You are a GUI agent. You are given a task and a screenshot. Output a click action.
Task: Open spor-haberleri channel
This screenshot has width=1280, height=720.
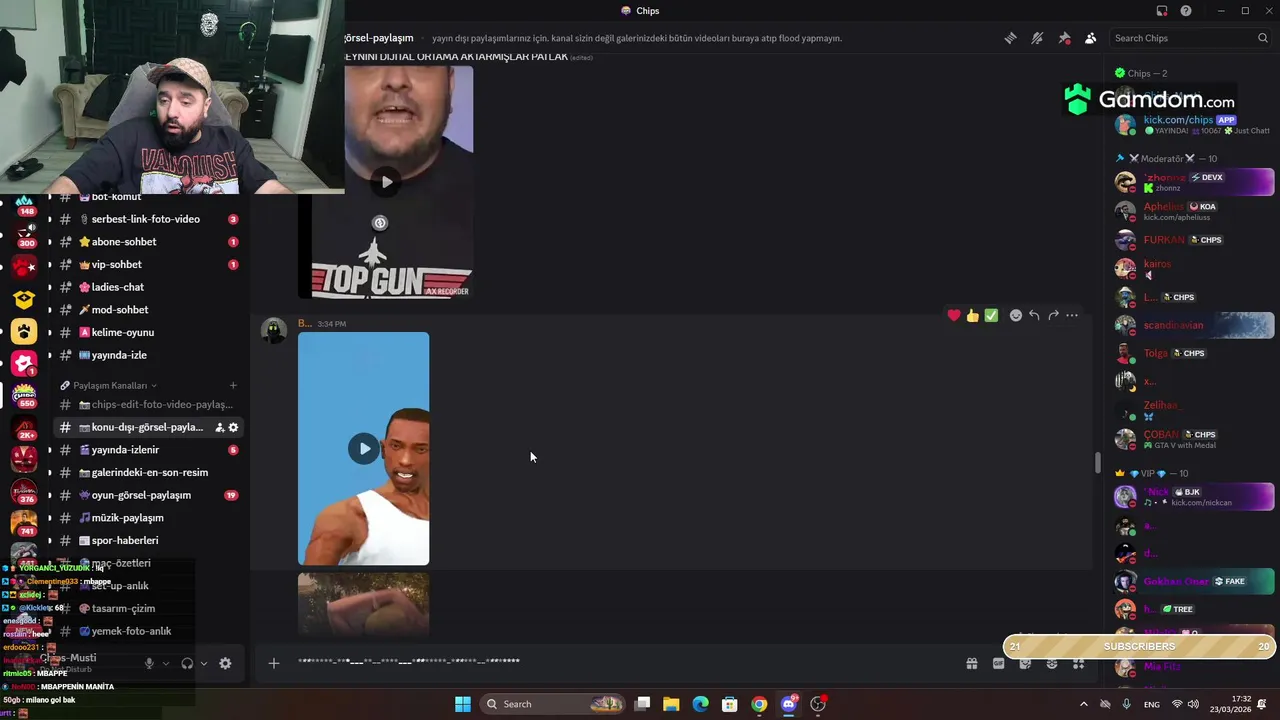point(147,540)
